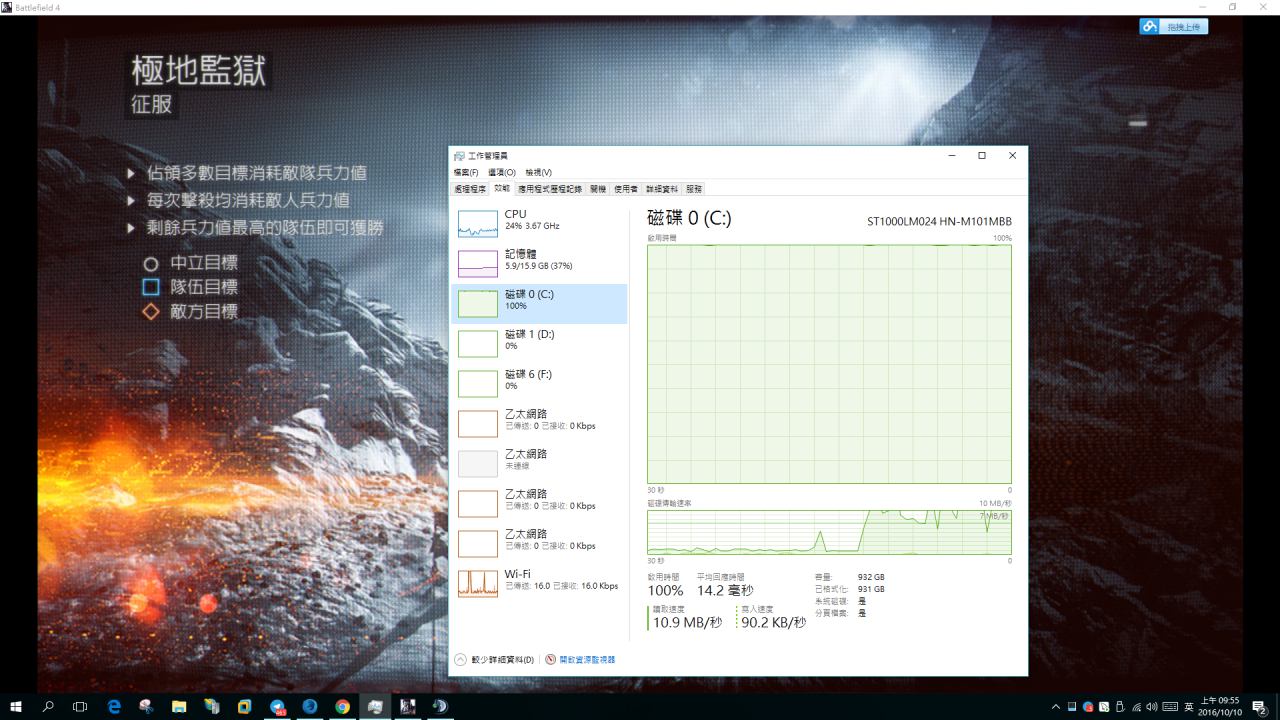Screen dimensions: 1280x720
Task: Click the 932 GB capacity value
Action: 871,577
